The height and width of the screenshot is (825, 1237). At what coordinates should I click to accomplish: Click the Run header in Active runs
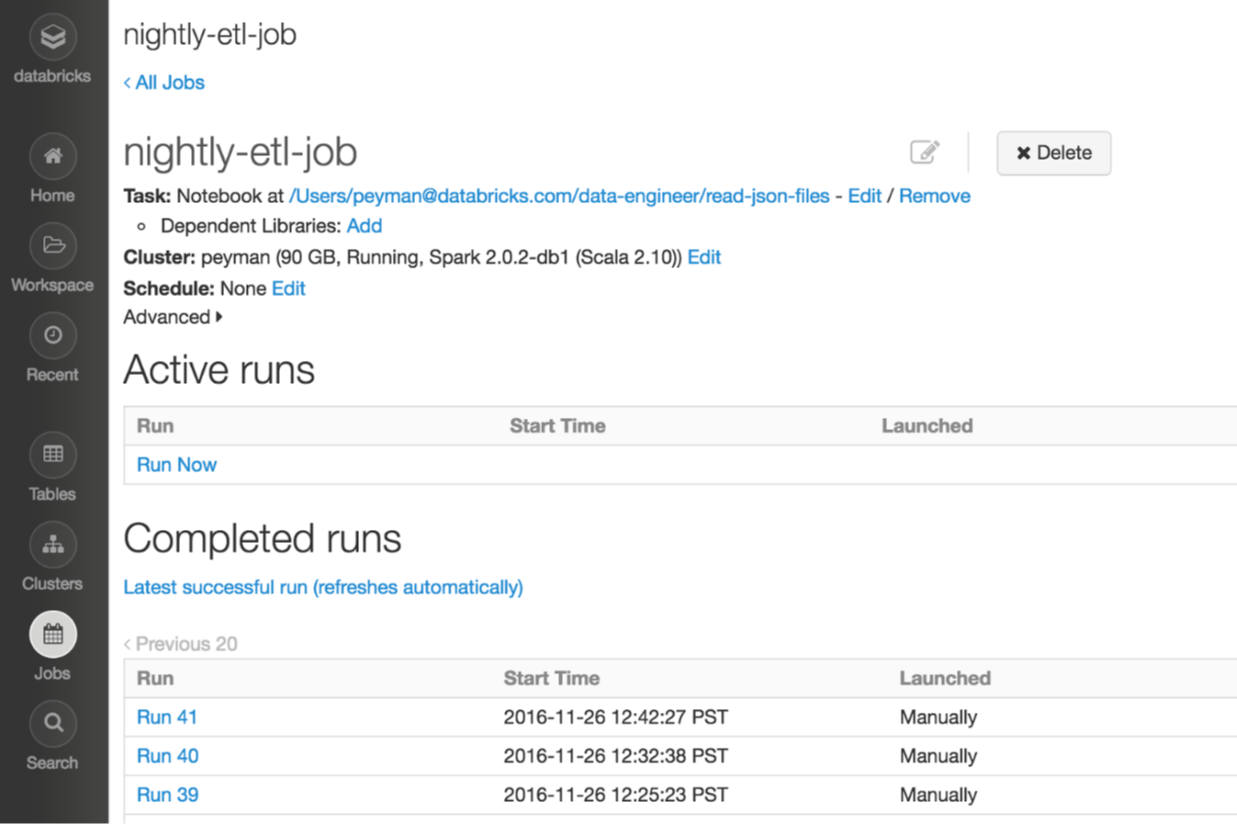155,426
